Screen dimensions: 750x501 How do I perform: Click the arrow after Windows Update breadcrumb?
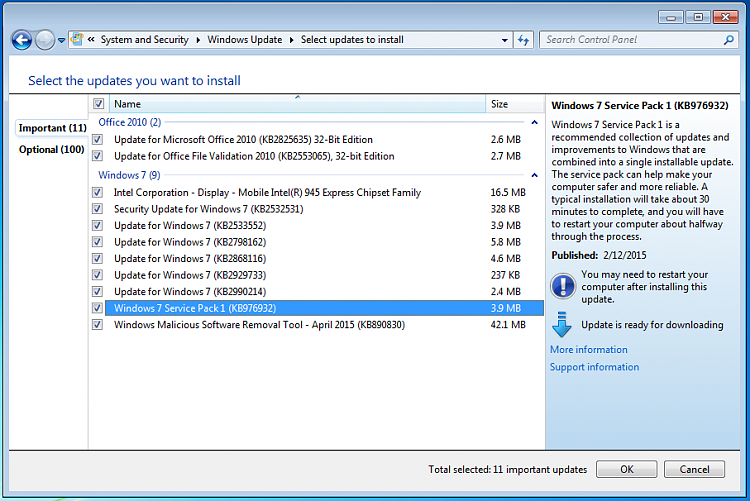[x=291, y=40]
